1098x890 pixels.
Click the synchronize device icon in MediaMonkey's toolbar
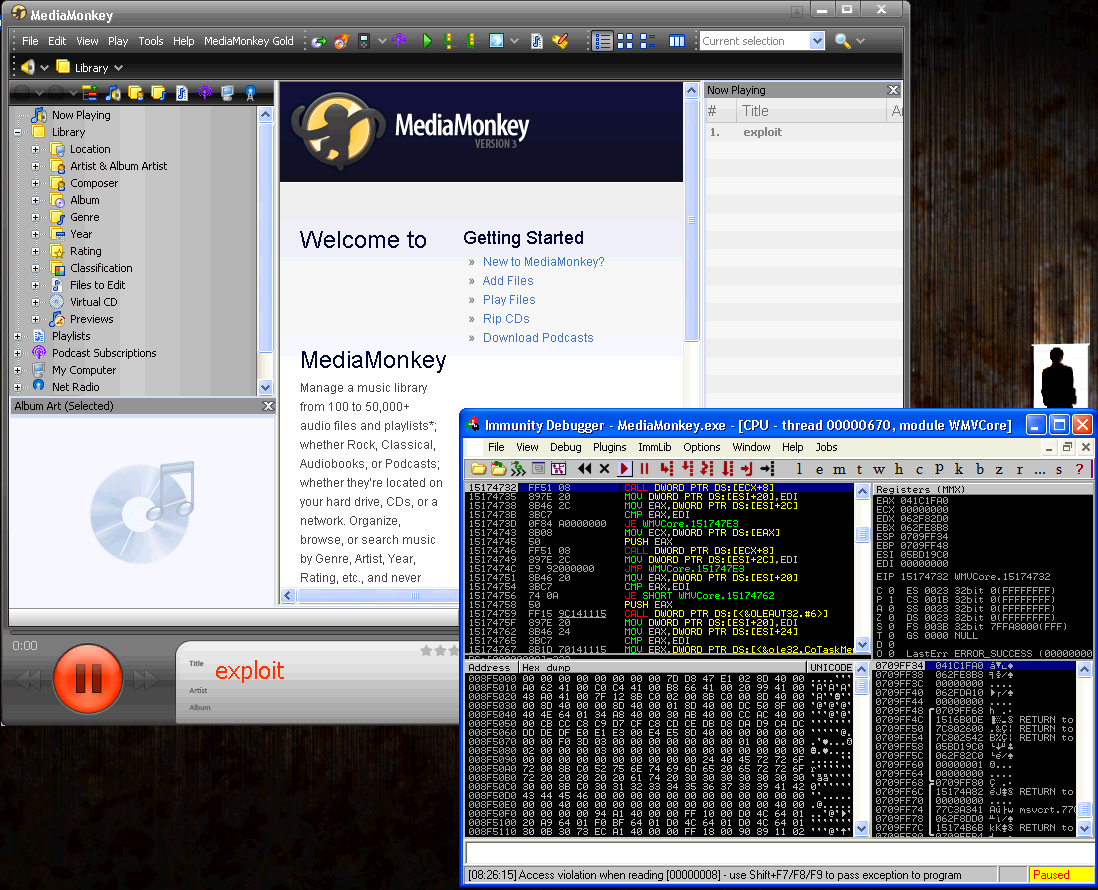[x=364, y=41]
